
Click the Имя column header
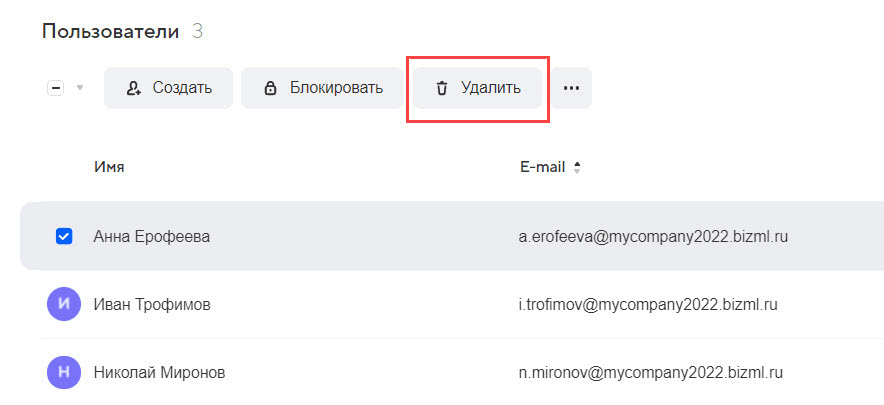[109, 167]
